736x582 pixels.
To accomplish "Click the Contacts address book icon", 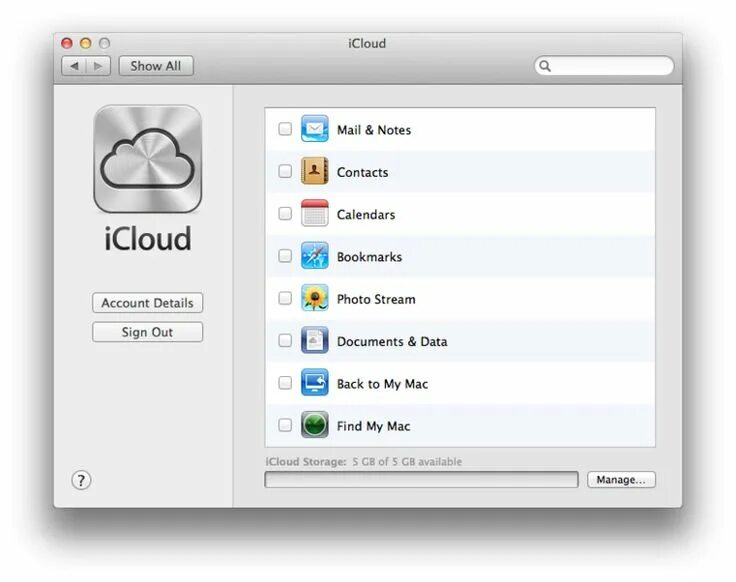I will 314,171.
